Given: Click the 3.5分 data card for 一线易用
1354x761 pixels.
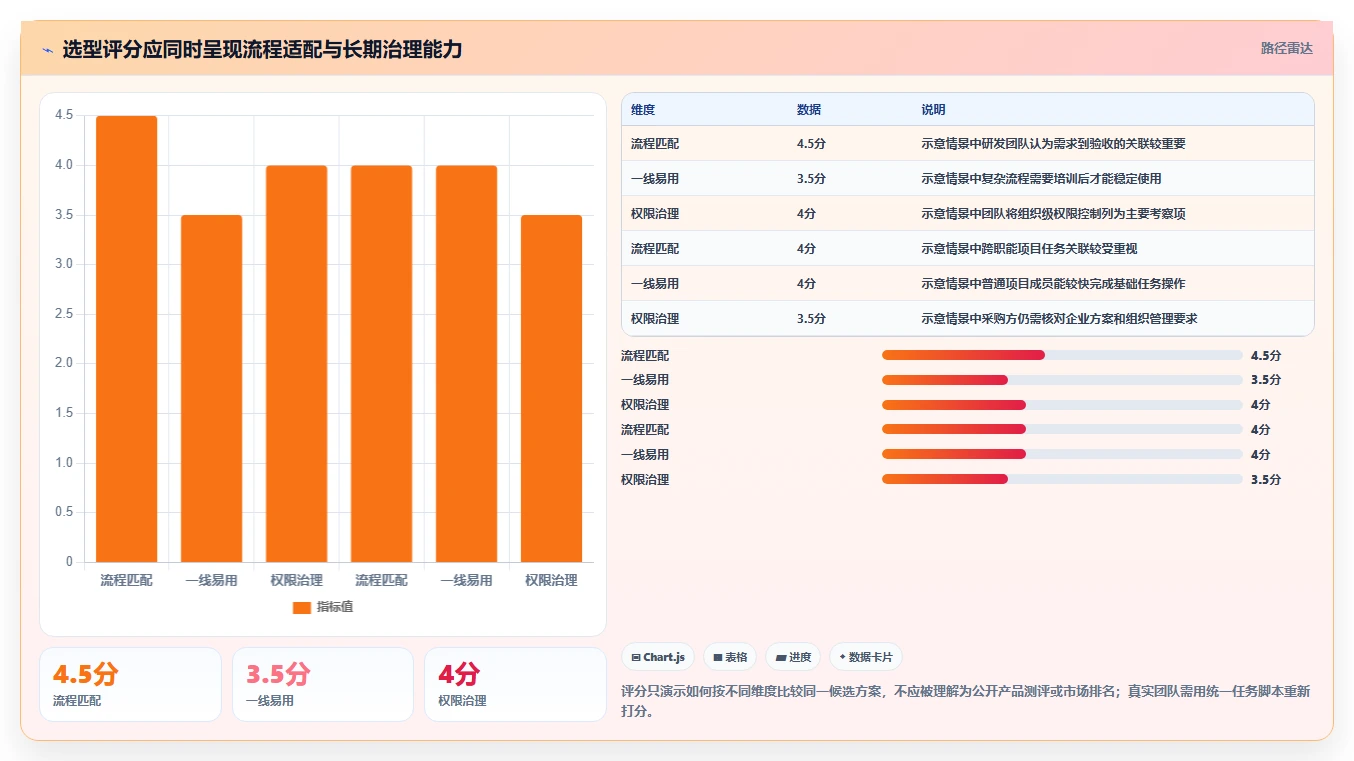Looking at the screenshot, I should point(323,684).
